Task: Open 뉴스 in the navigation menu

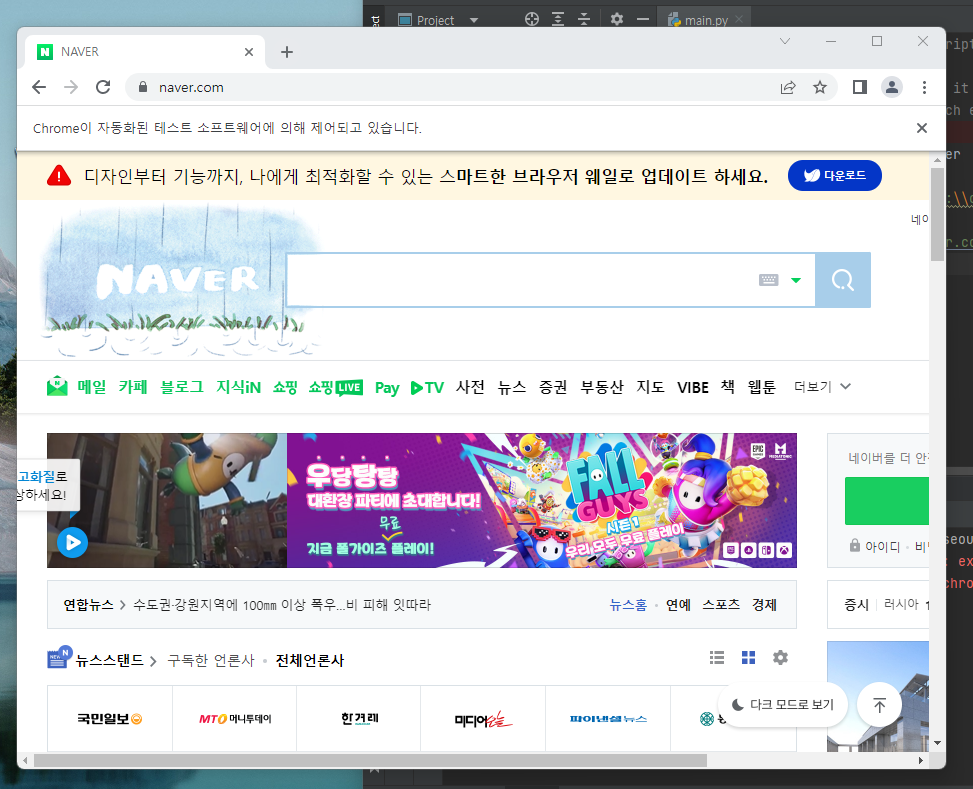Action: (x=512, y=387)
